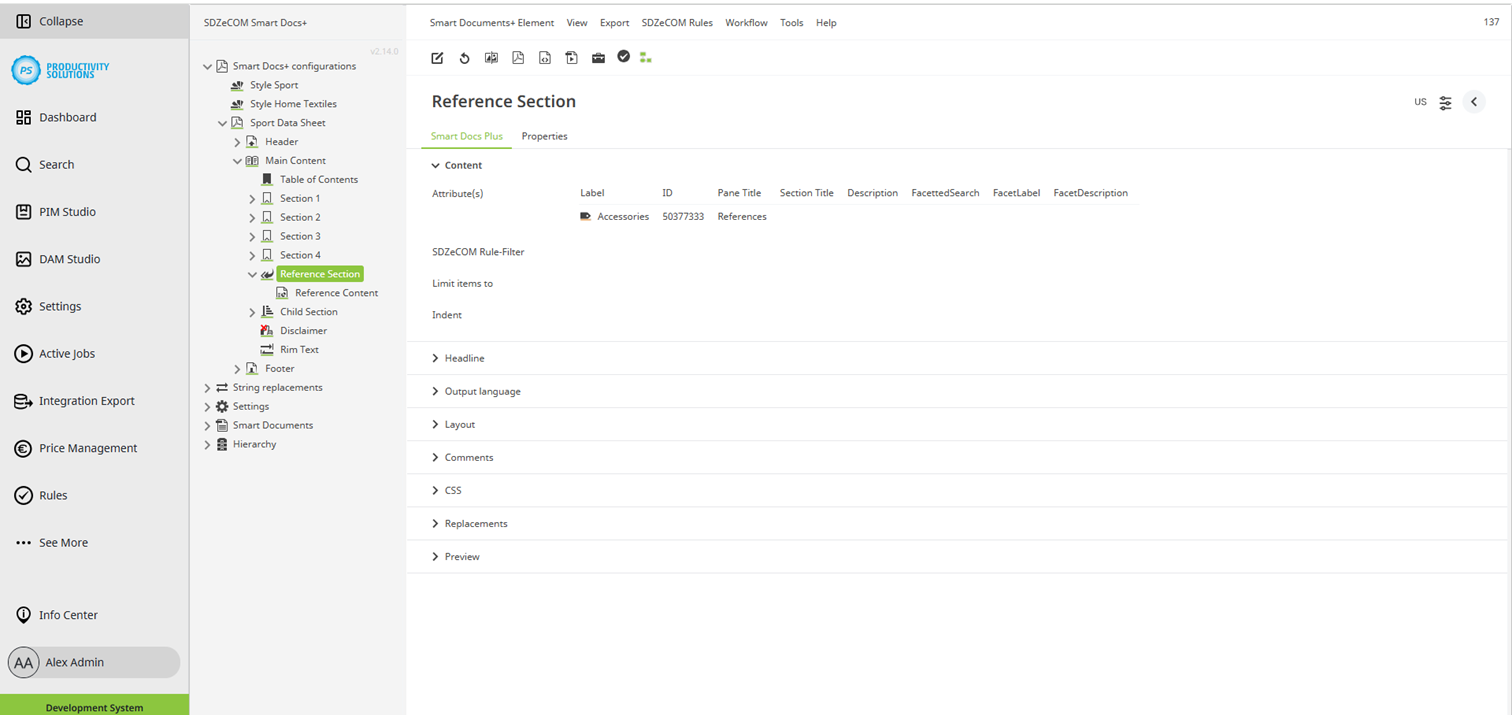
Task: Open the filter settings icon near the US label
Action: (x=1444, y=101)
